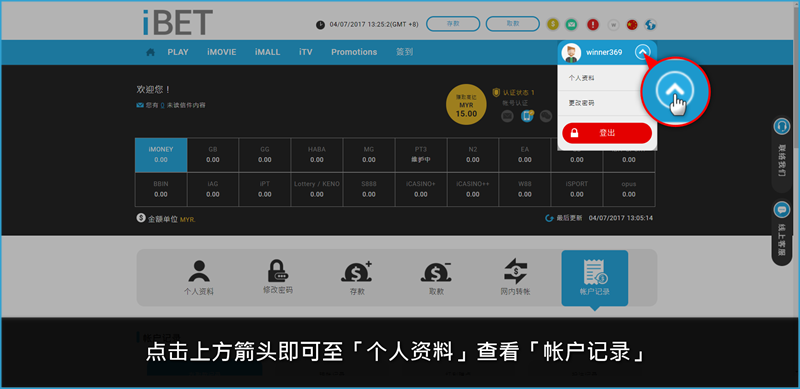Go to the home page icon
Image resolution: width=800 pixels, height=389 pixels.
pos(151,52)
